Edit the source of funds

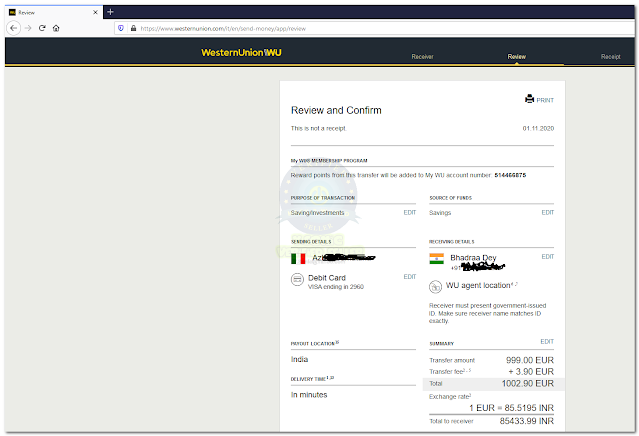pyautogui.click(x=547, y=212)
